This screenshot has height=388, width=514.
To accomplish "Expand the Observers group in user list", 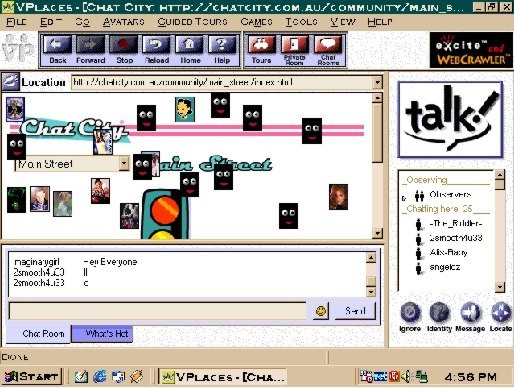I will pyautogui.click(x=404, y=198).
